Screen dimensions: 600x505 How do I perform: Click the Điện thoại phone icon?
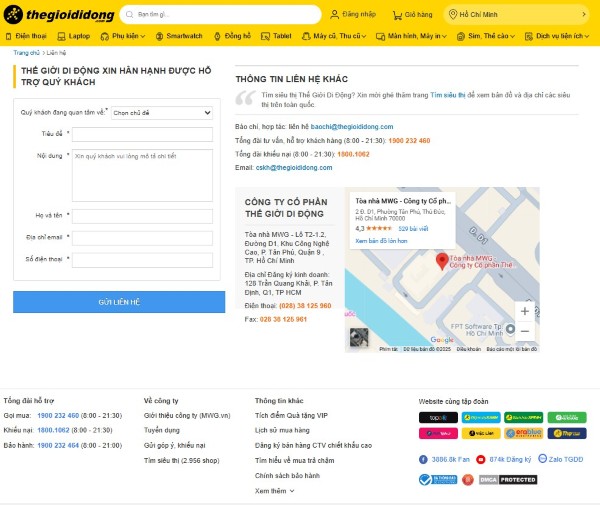[x=8, y=36]
